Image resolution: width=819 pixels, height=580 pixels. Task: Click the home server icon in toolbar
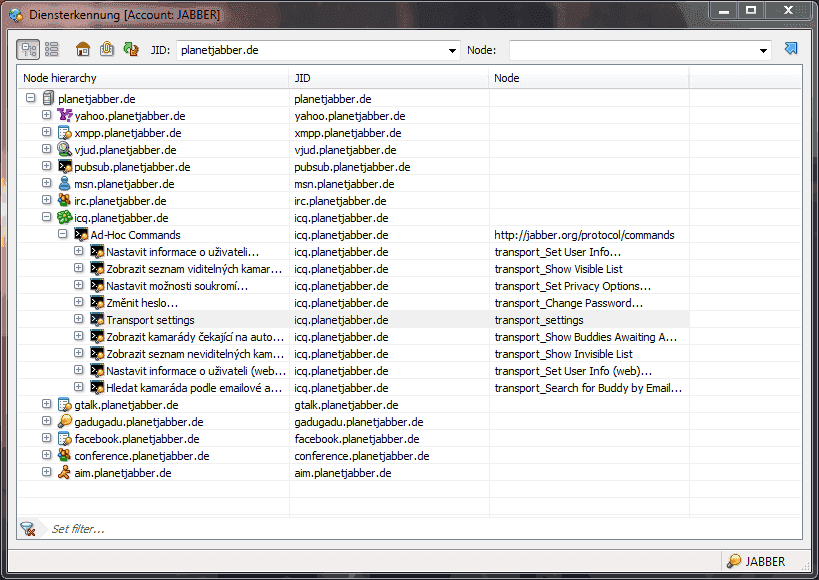[83, 50]
